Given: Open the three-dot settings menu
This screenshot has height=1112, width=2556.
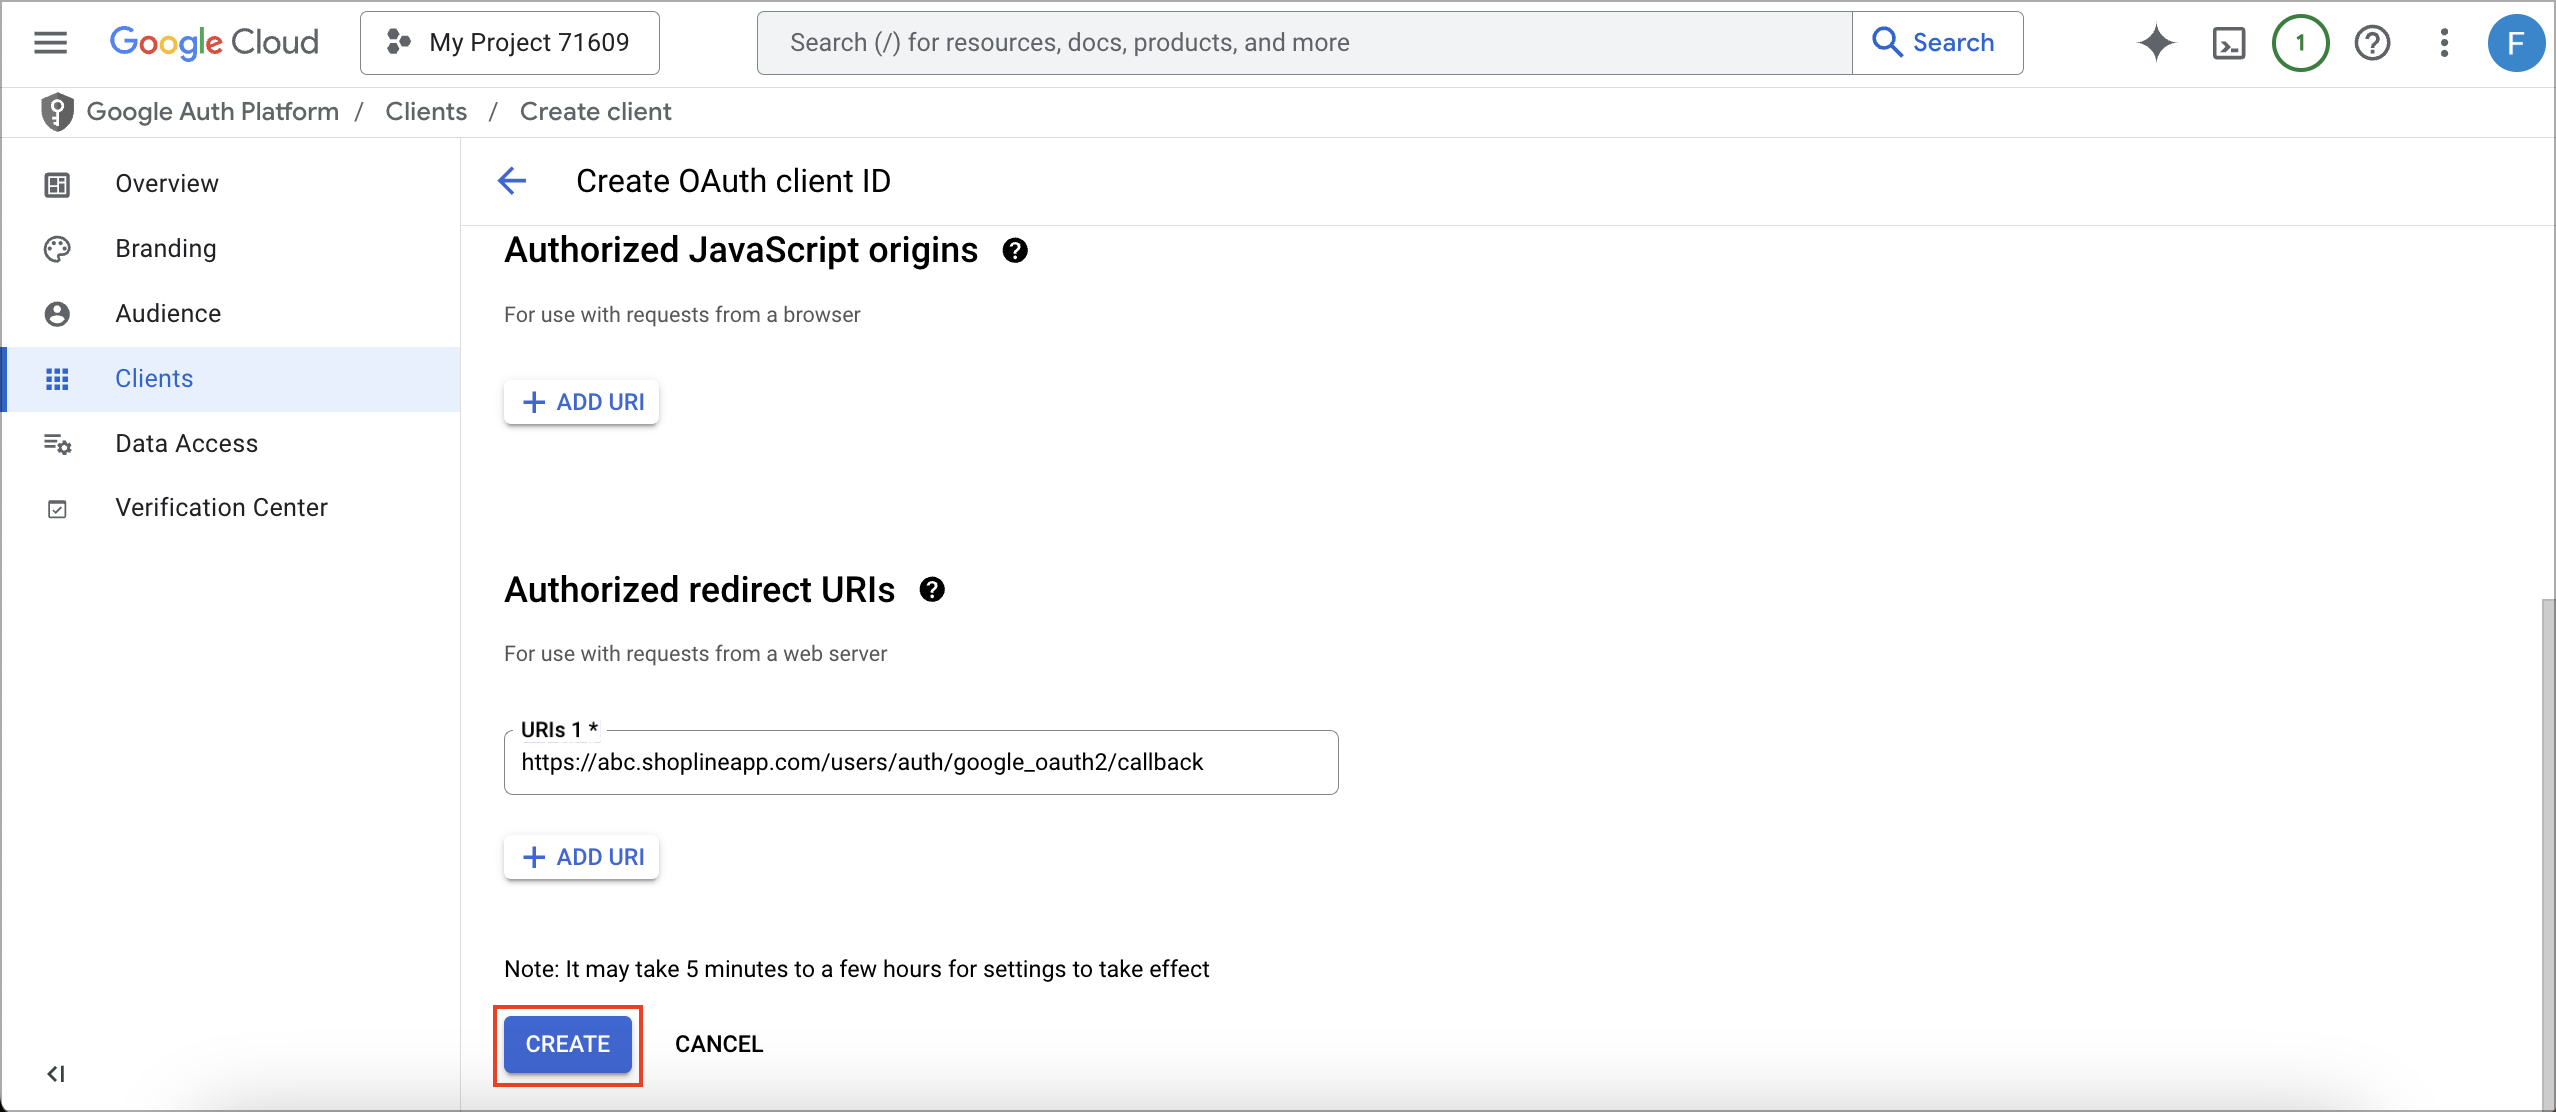Looking at the screenshot, I should point(2444,43).
